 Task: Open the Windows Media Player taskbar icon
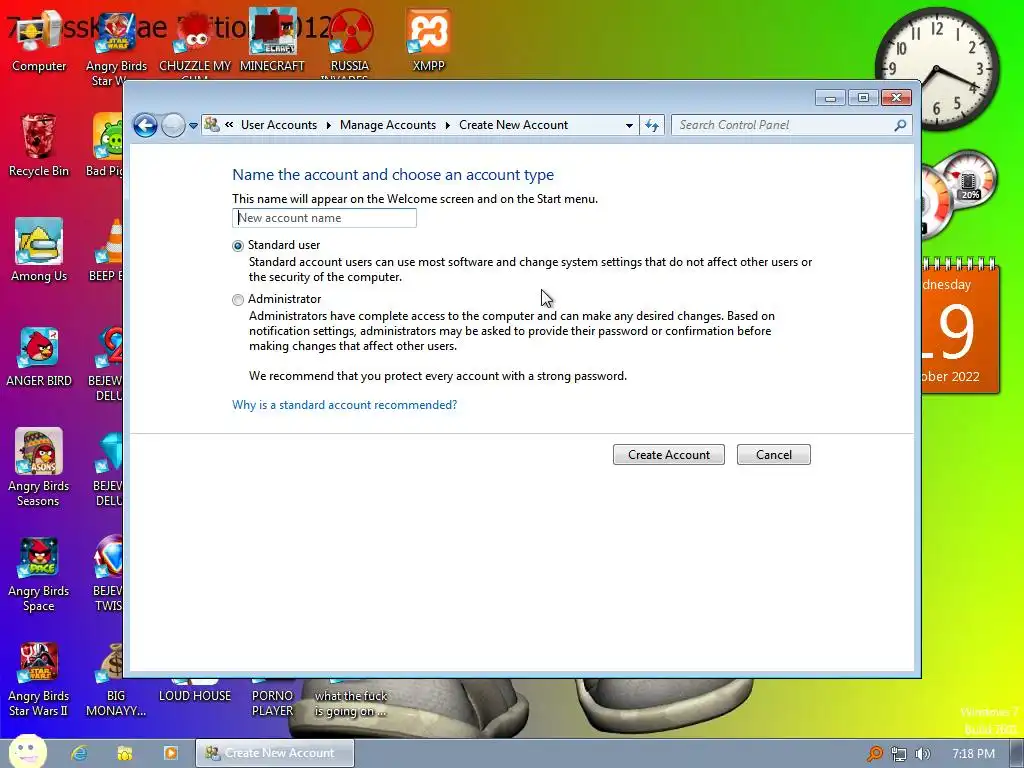pyautogui.click(x=170, y=753)
